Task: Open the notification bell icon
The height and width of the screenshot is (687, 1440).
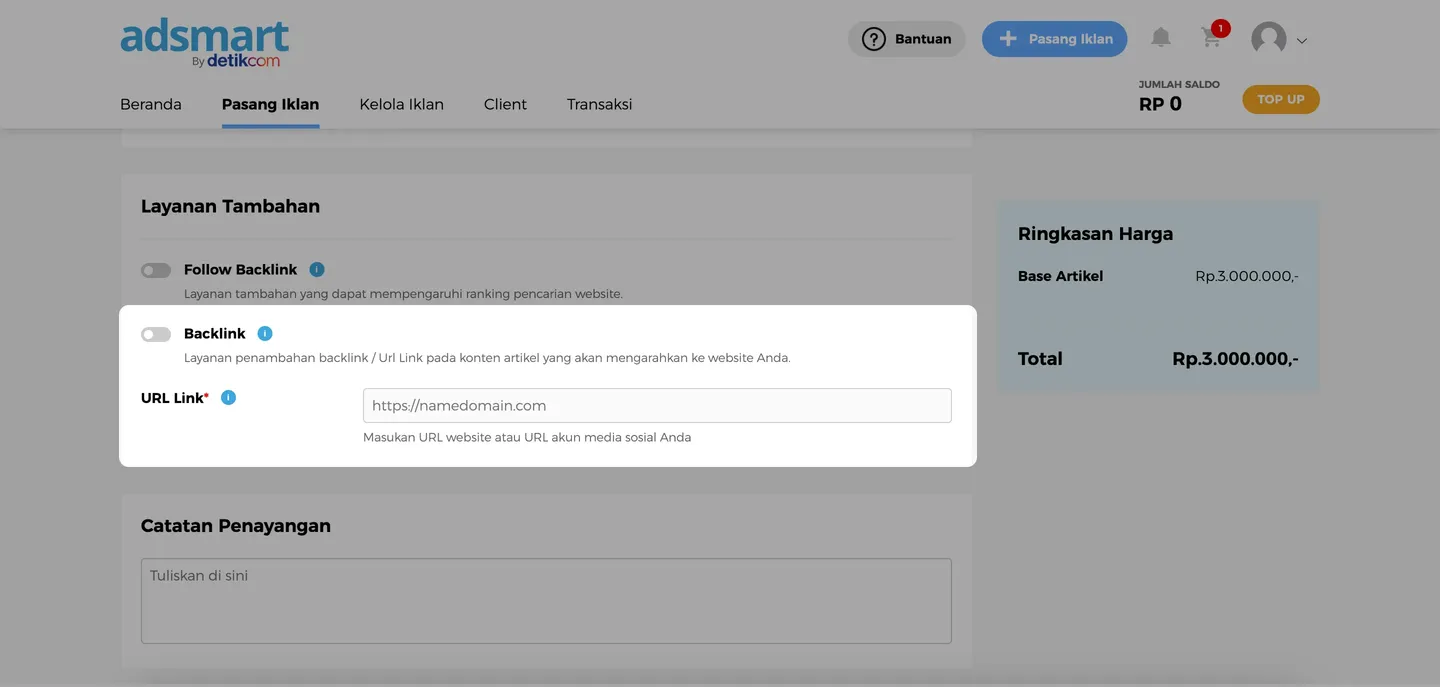Action: tap(1160, 38)
